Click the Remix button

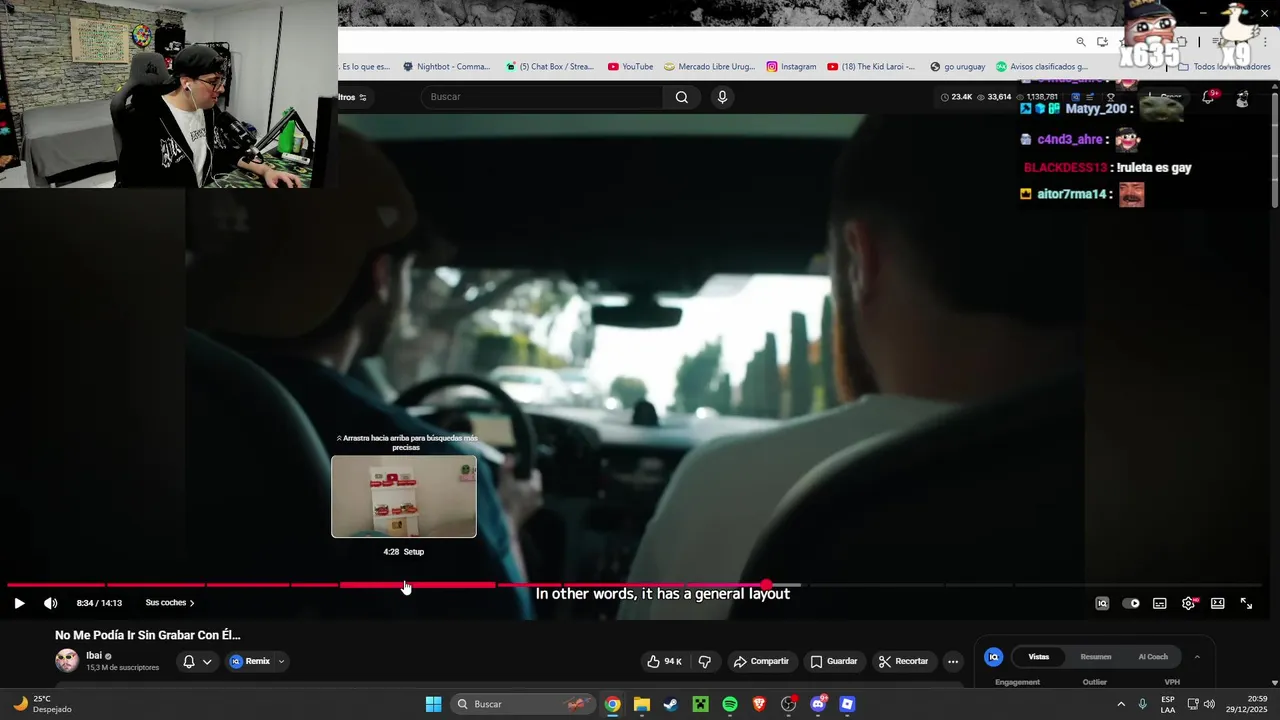coord(250,661)
